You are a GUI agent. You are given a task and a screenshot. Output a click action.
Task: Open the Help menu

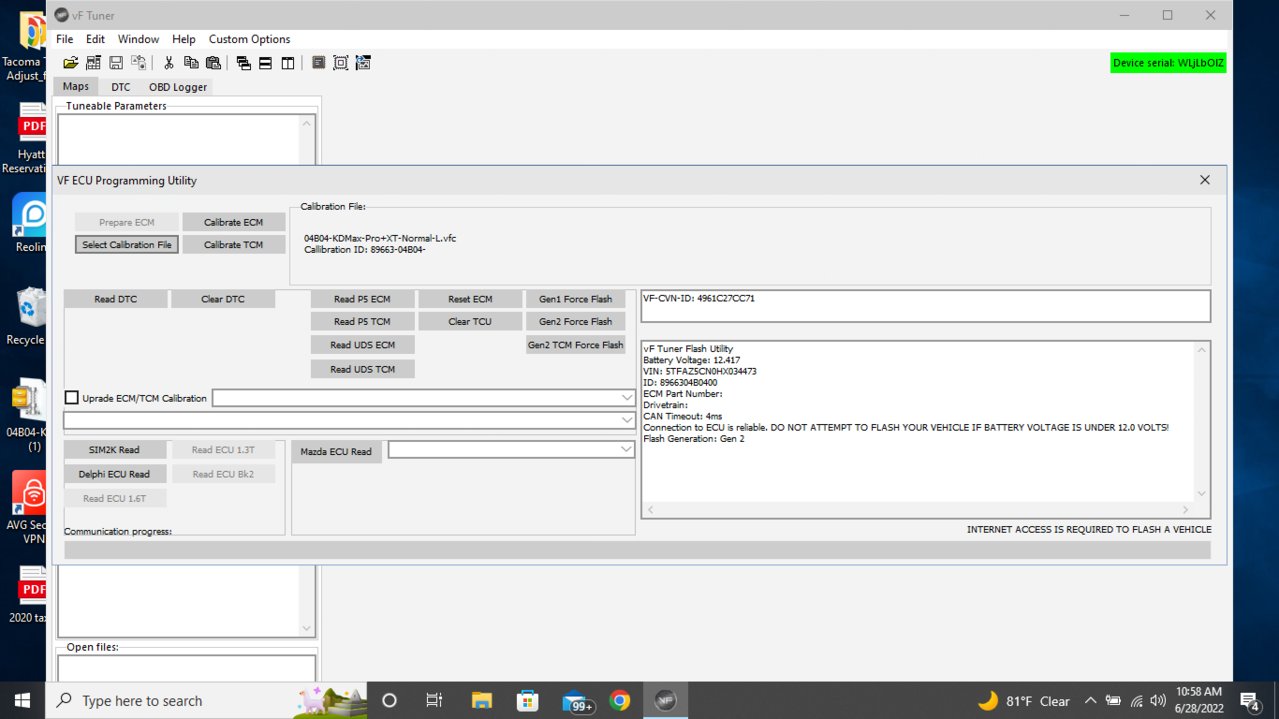(x=184, y=39)
